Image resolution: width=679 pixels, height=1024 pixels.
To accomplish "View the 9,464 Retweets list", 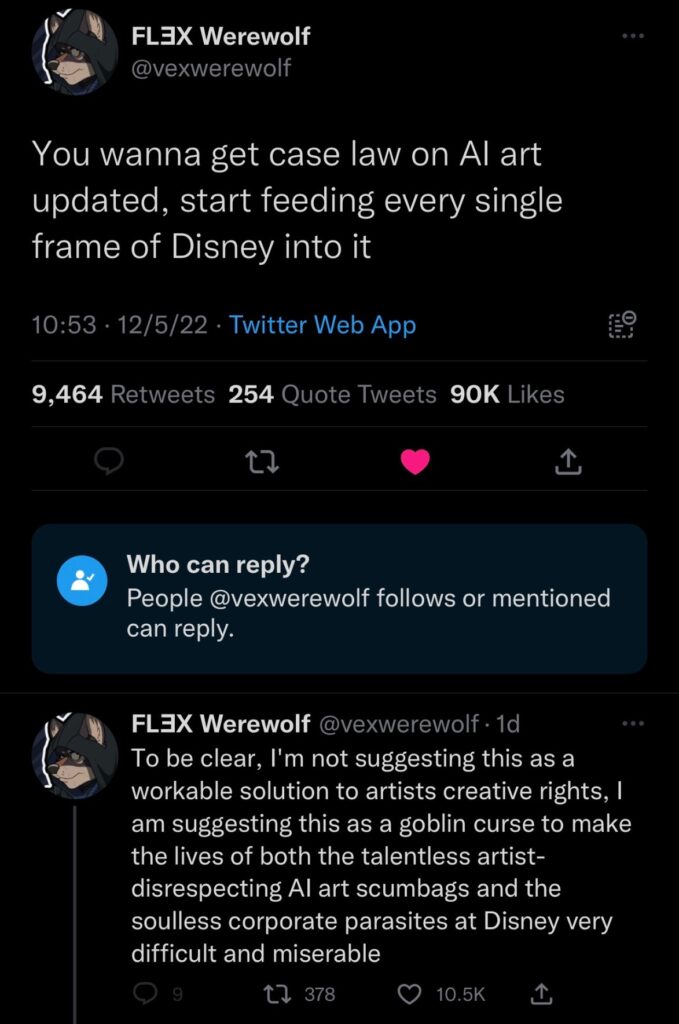I will (123, 394).
